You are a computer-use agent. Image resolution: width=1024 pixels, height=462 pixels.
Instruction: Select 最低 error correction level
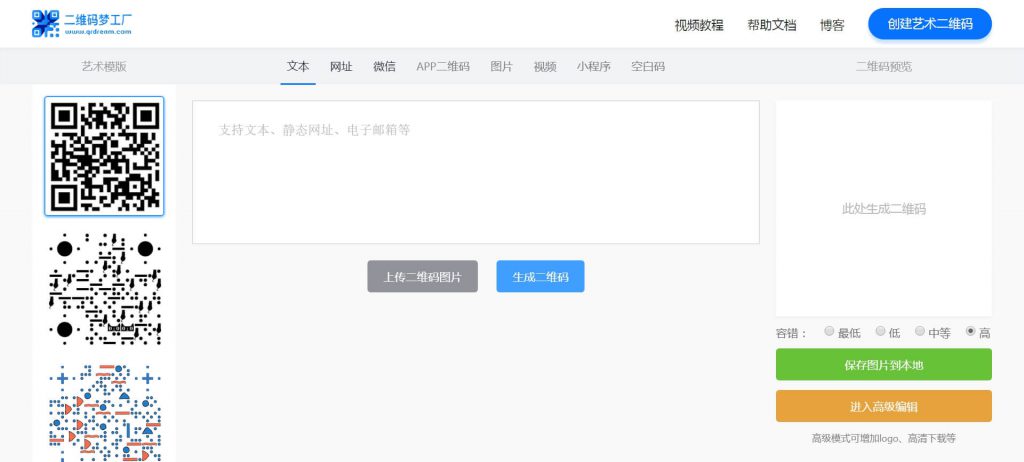pyautogui.click(x=829, y=331)
